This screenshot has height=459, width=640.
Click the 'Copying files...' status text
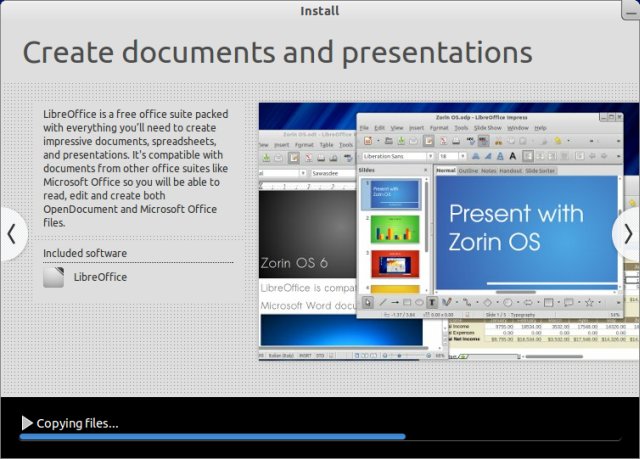pos(78,424)
